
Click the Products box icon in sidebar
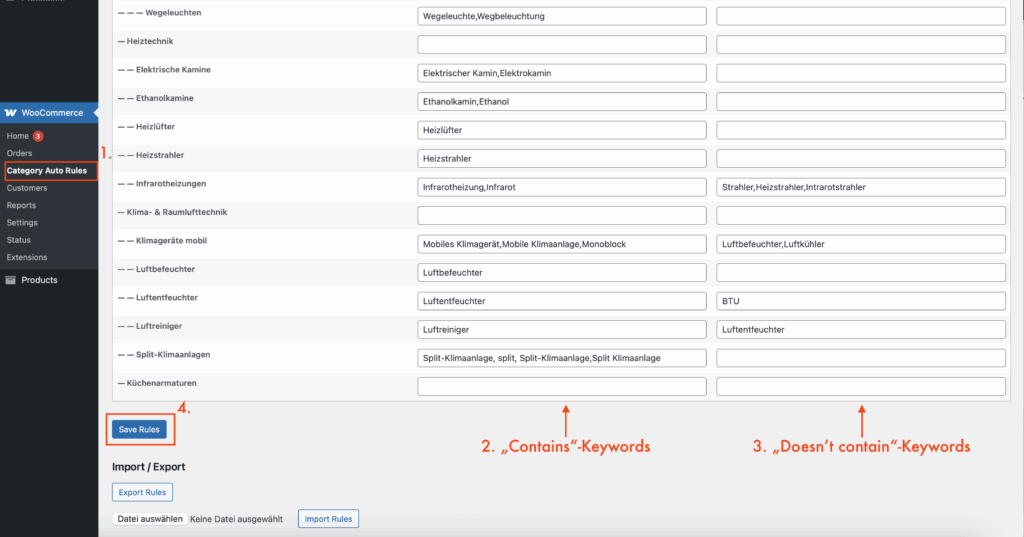click(x=10, y=280)
